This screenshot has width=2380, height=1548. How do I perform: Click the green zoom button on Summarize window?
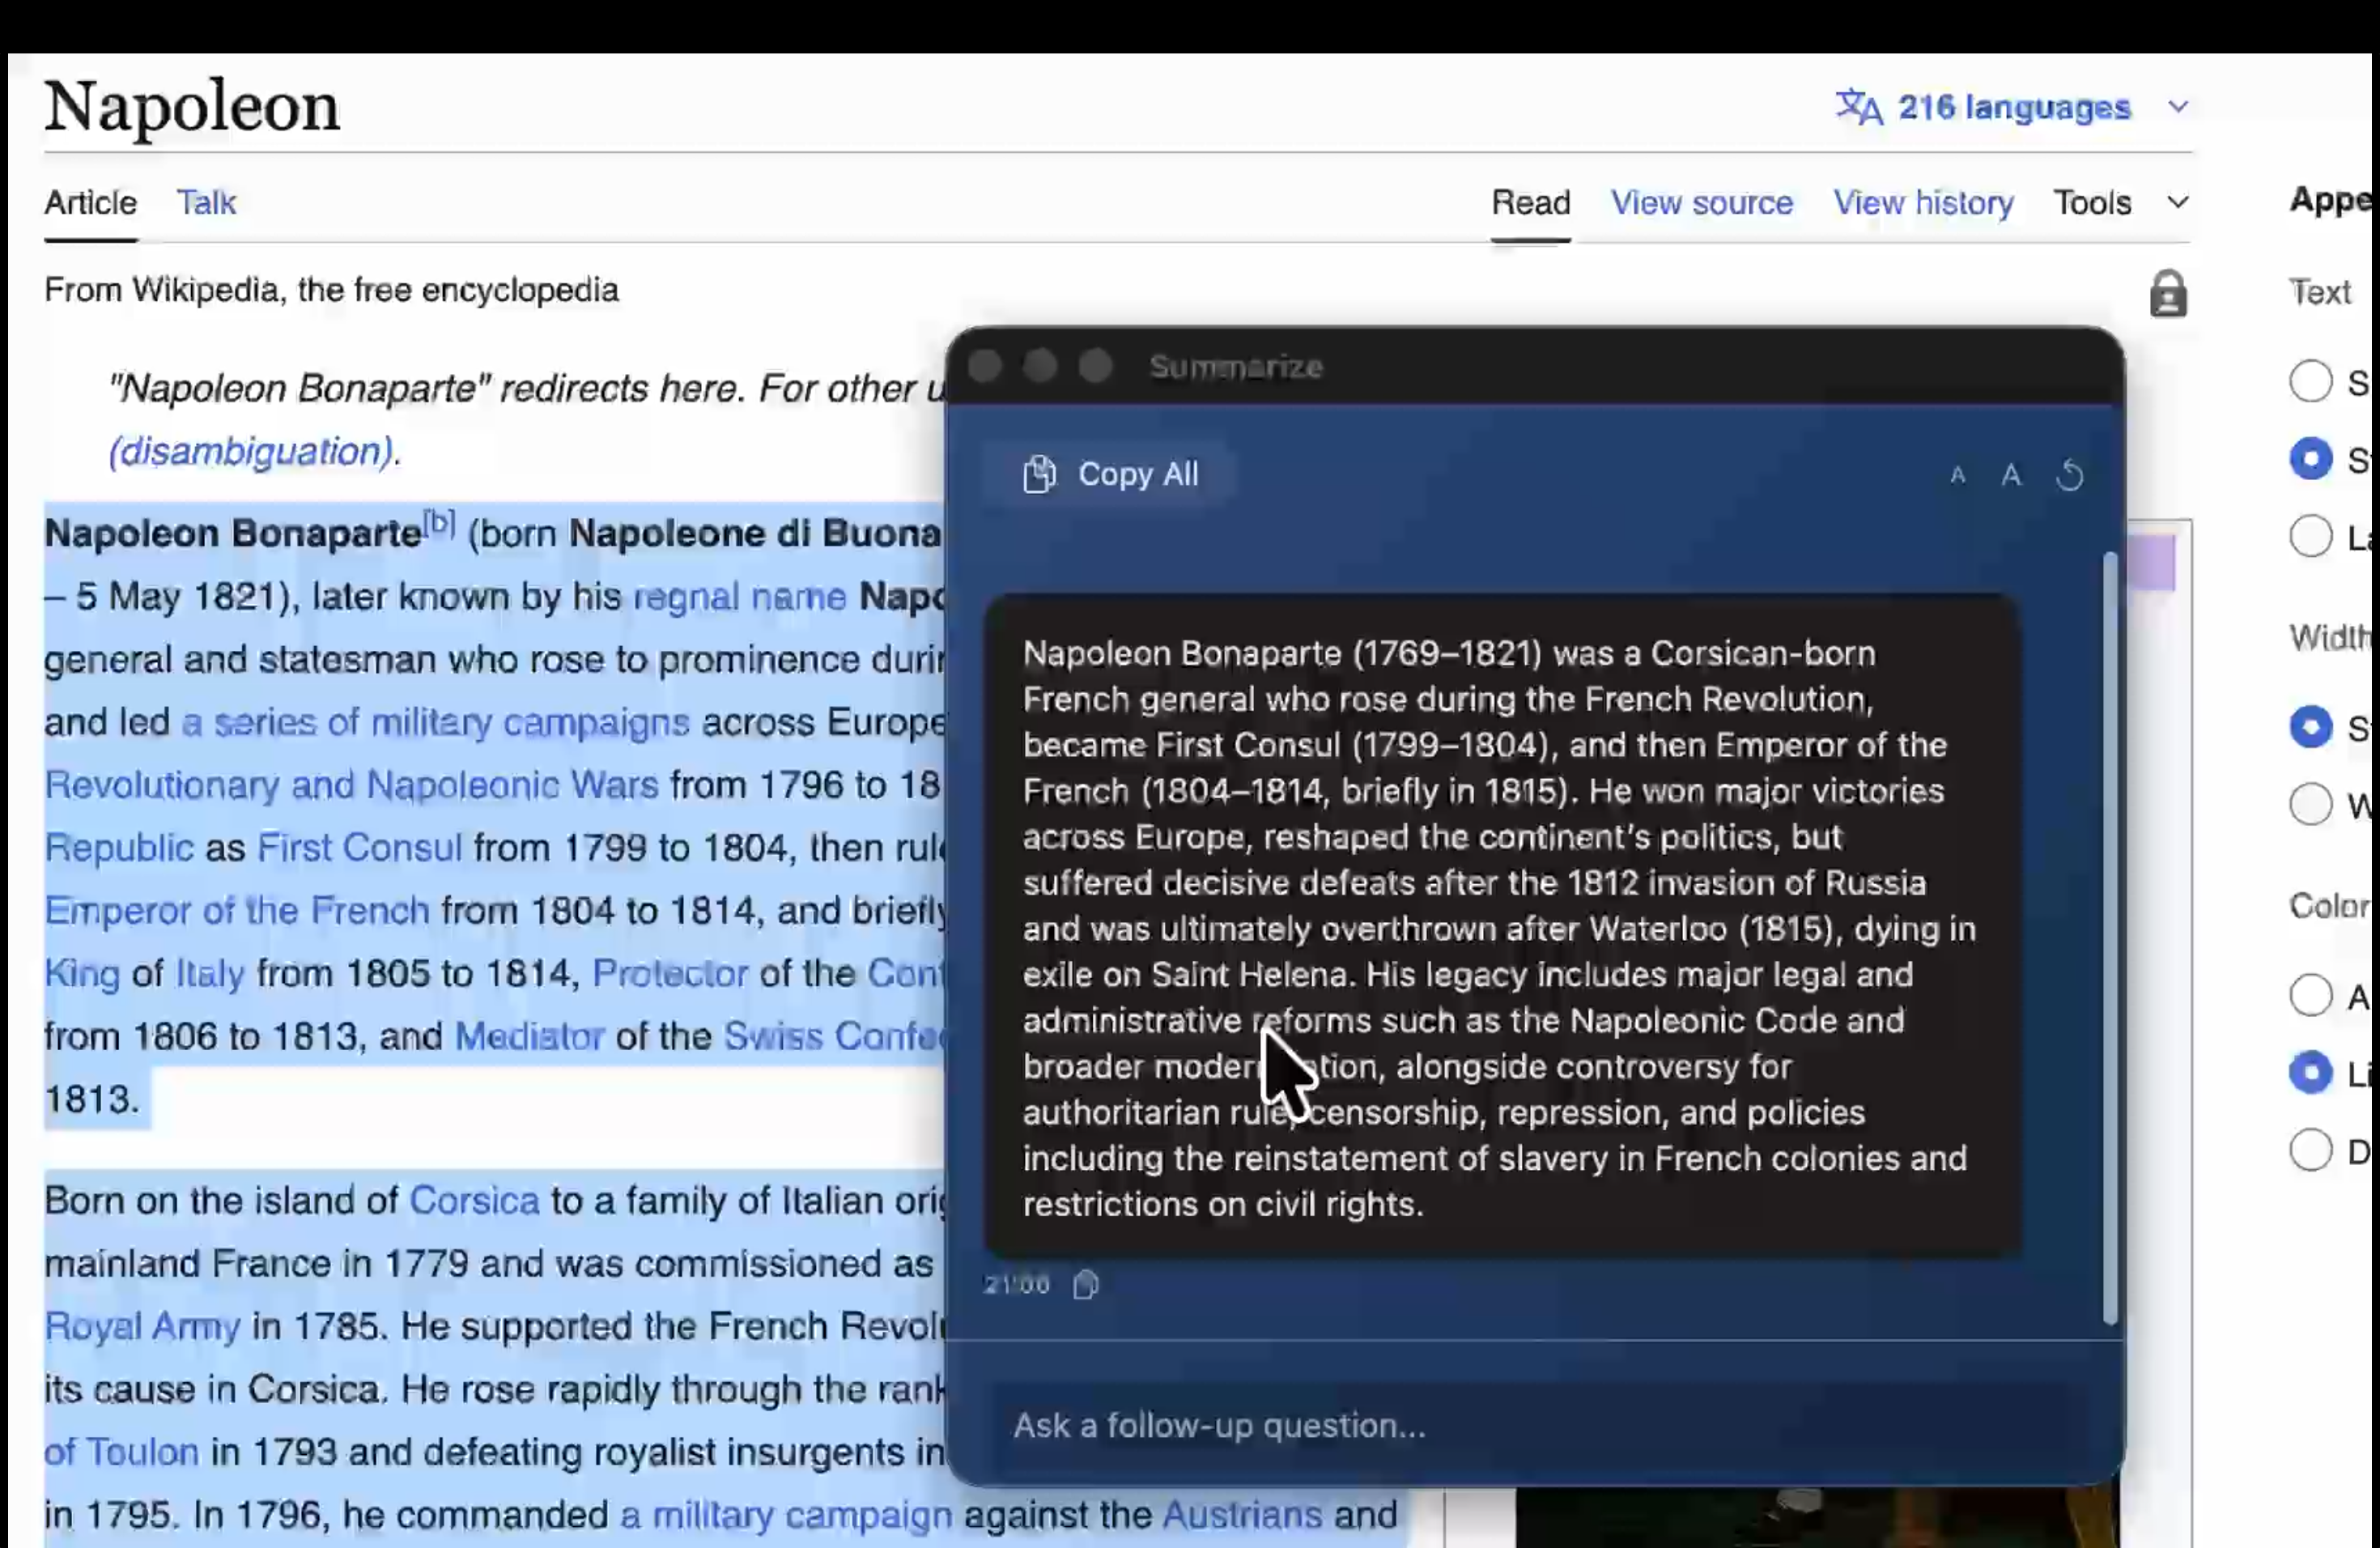click(x=1095, y=366)
